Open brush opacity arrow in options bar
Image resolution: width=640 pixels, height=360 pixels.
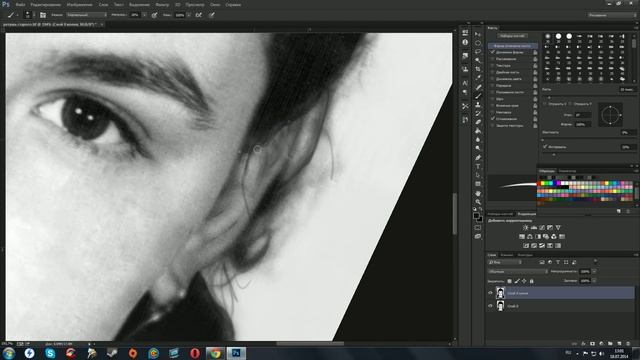pyautogui.click(x=144, y=15)
